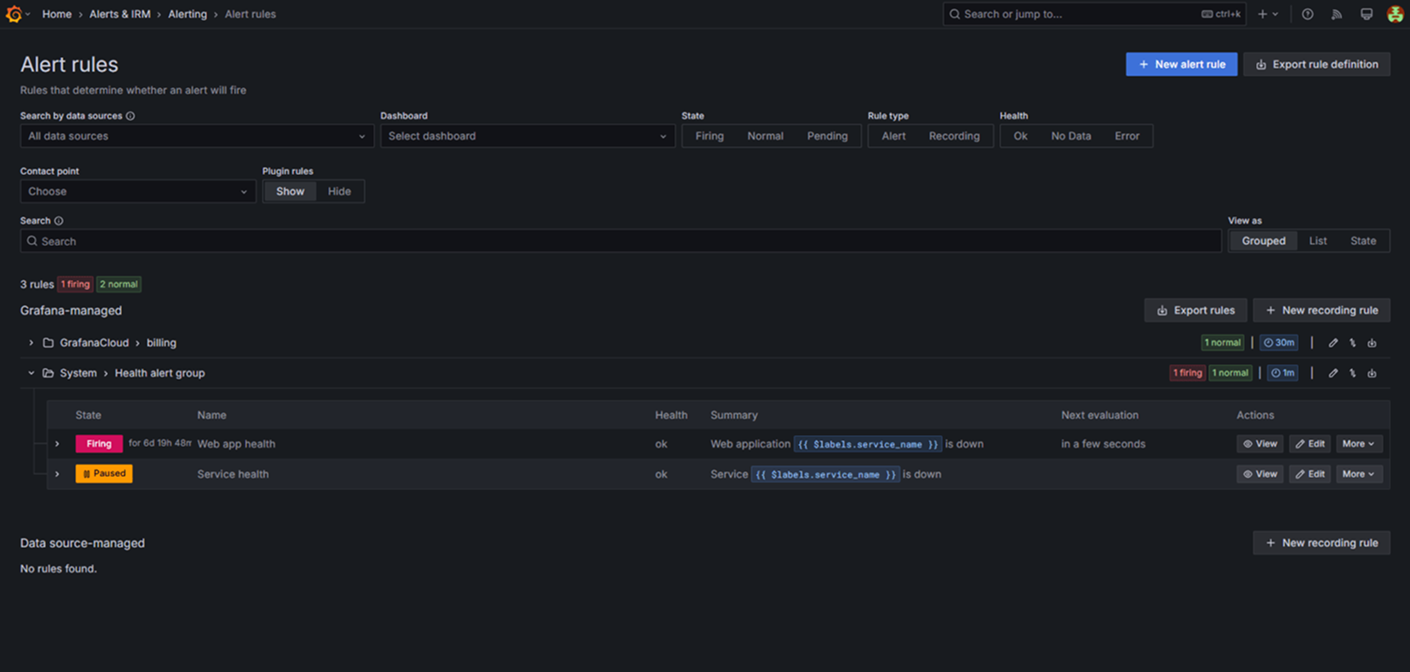Open the Contact point 'Choose' dropdown

138,191
